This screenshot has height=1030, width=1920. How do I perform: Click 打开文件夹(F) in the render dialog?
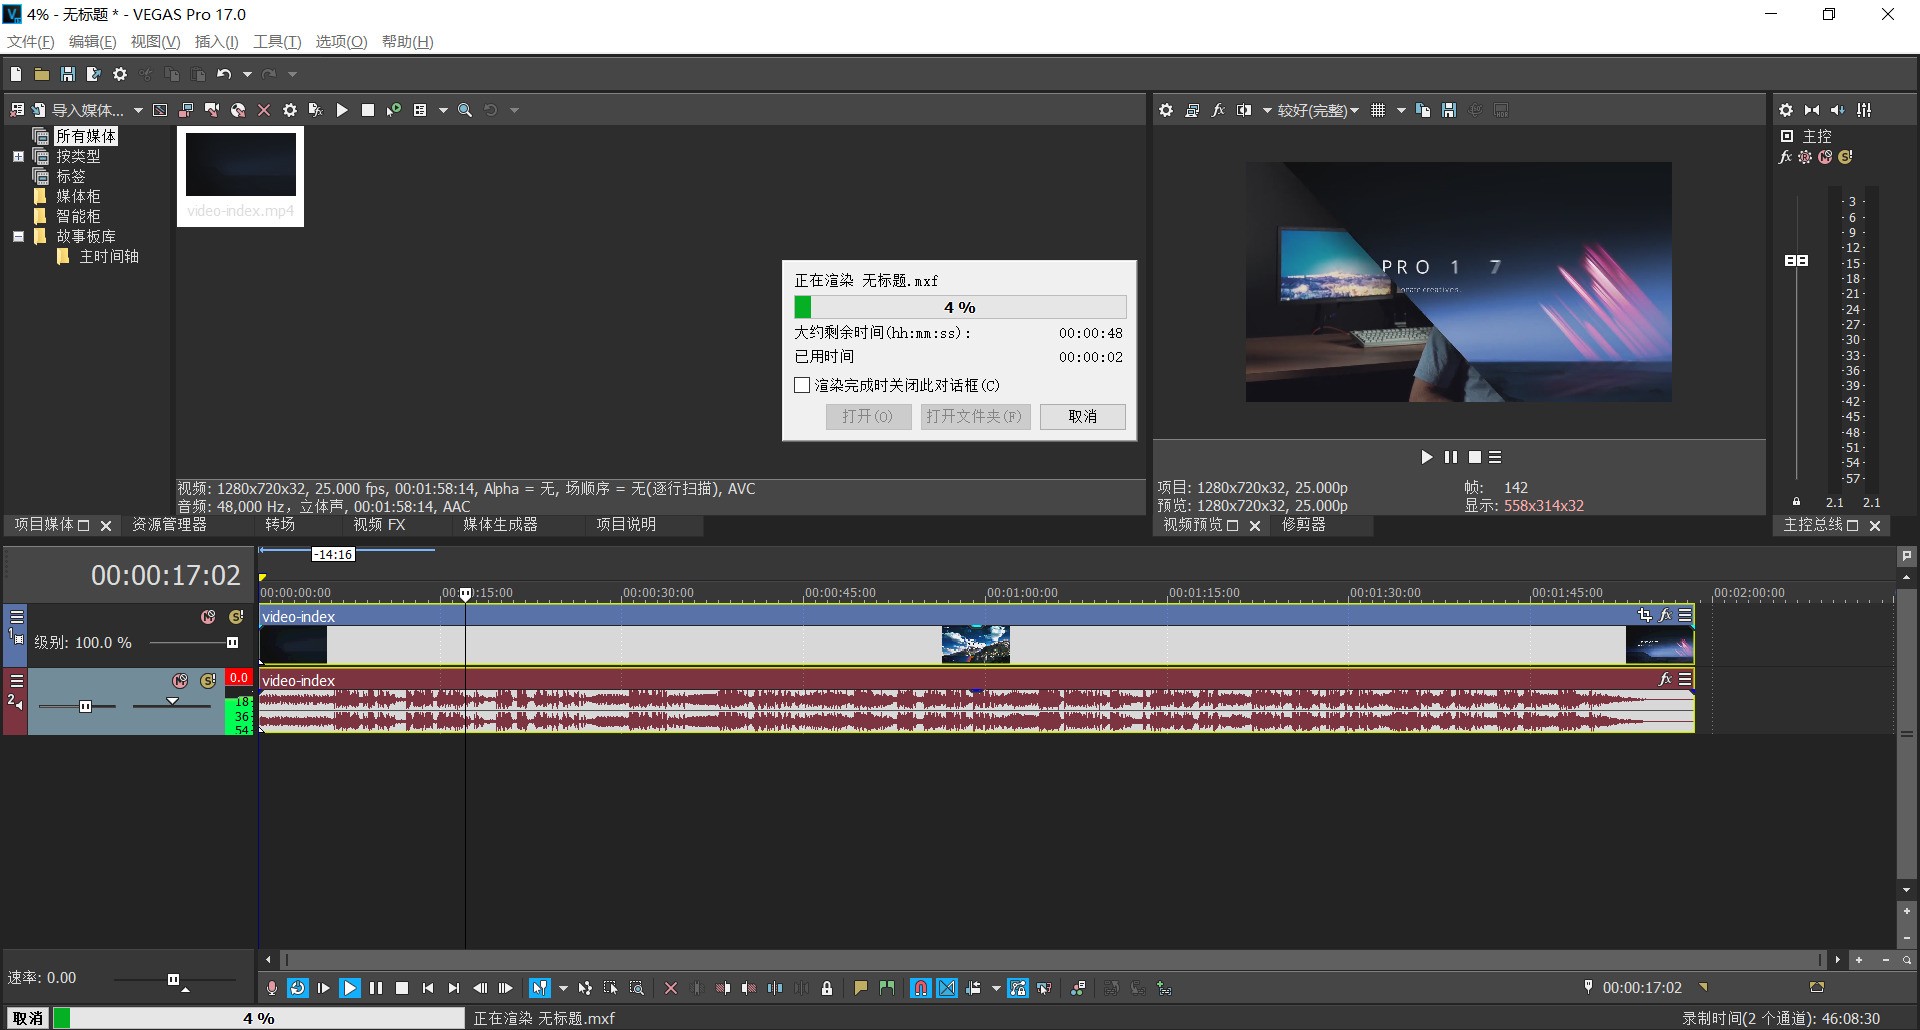tap(974, 417)
